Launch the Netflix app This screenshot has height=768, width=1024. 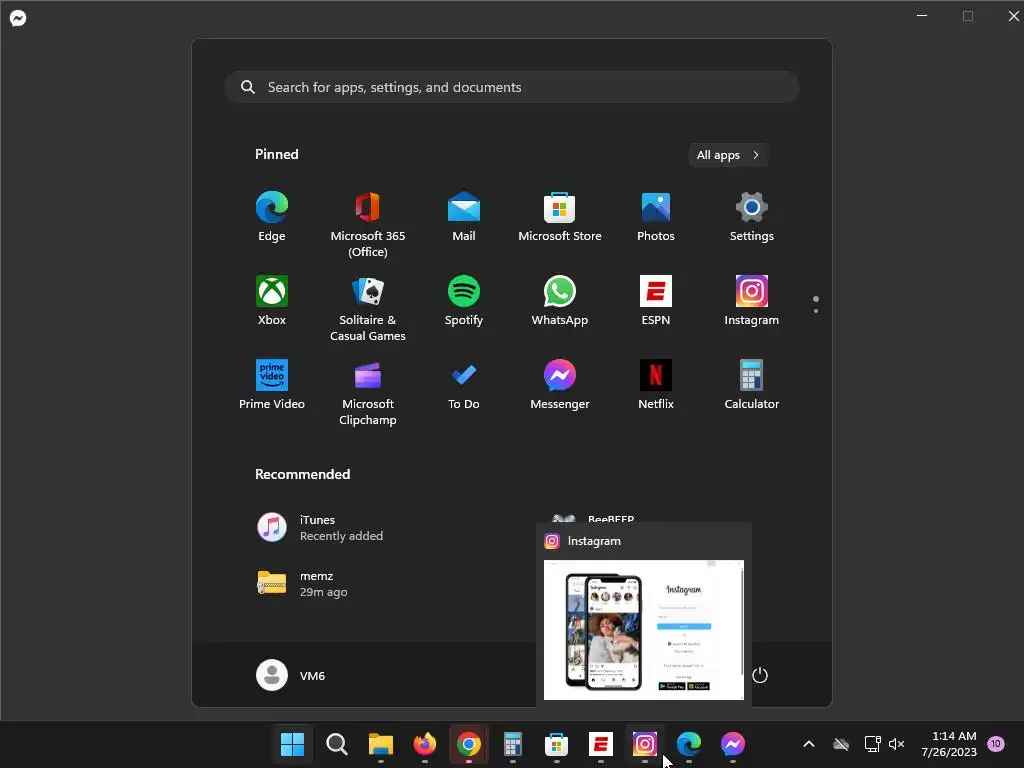coord(656,385)
